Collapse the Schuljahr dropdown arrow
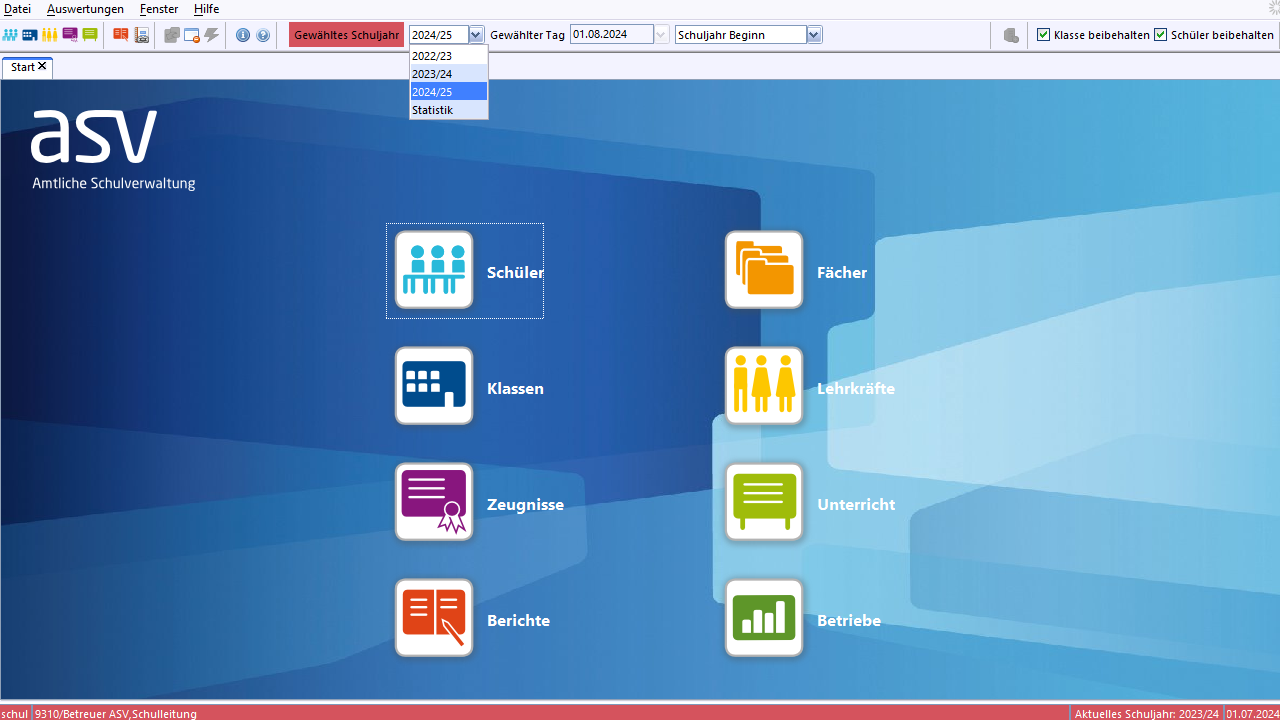The image size is (1280, 720). tap(476, 35)
